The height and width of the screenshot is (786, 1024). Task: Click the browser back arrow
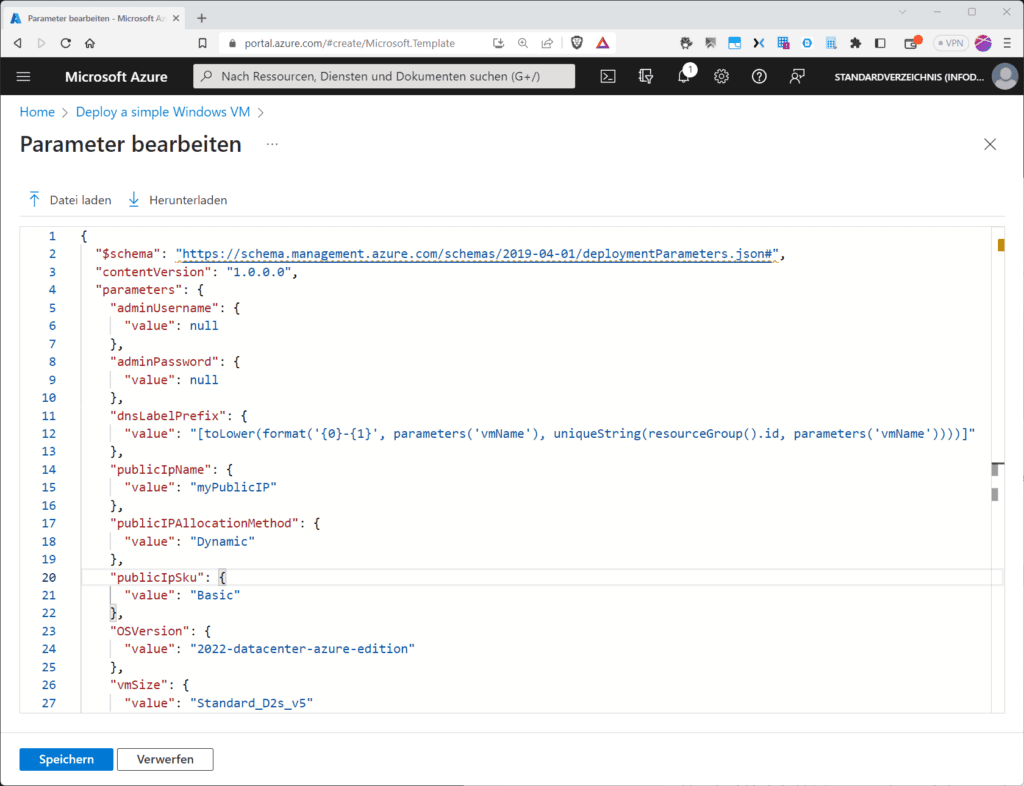click(x=18, y=43)
